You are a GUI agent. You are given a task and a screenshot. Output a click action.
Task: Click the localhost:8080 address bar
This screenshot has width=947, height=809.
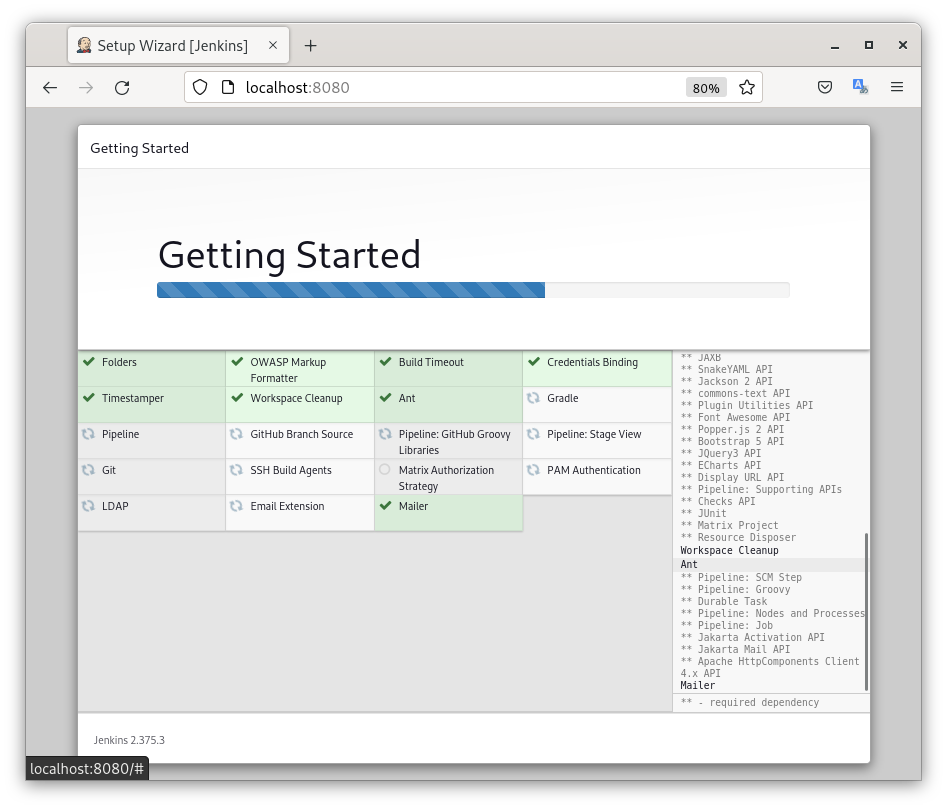(x=450, y=88)
